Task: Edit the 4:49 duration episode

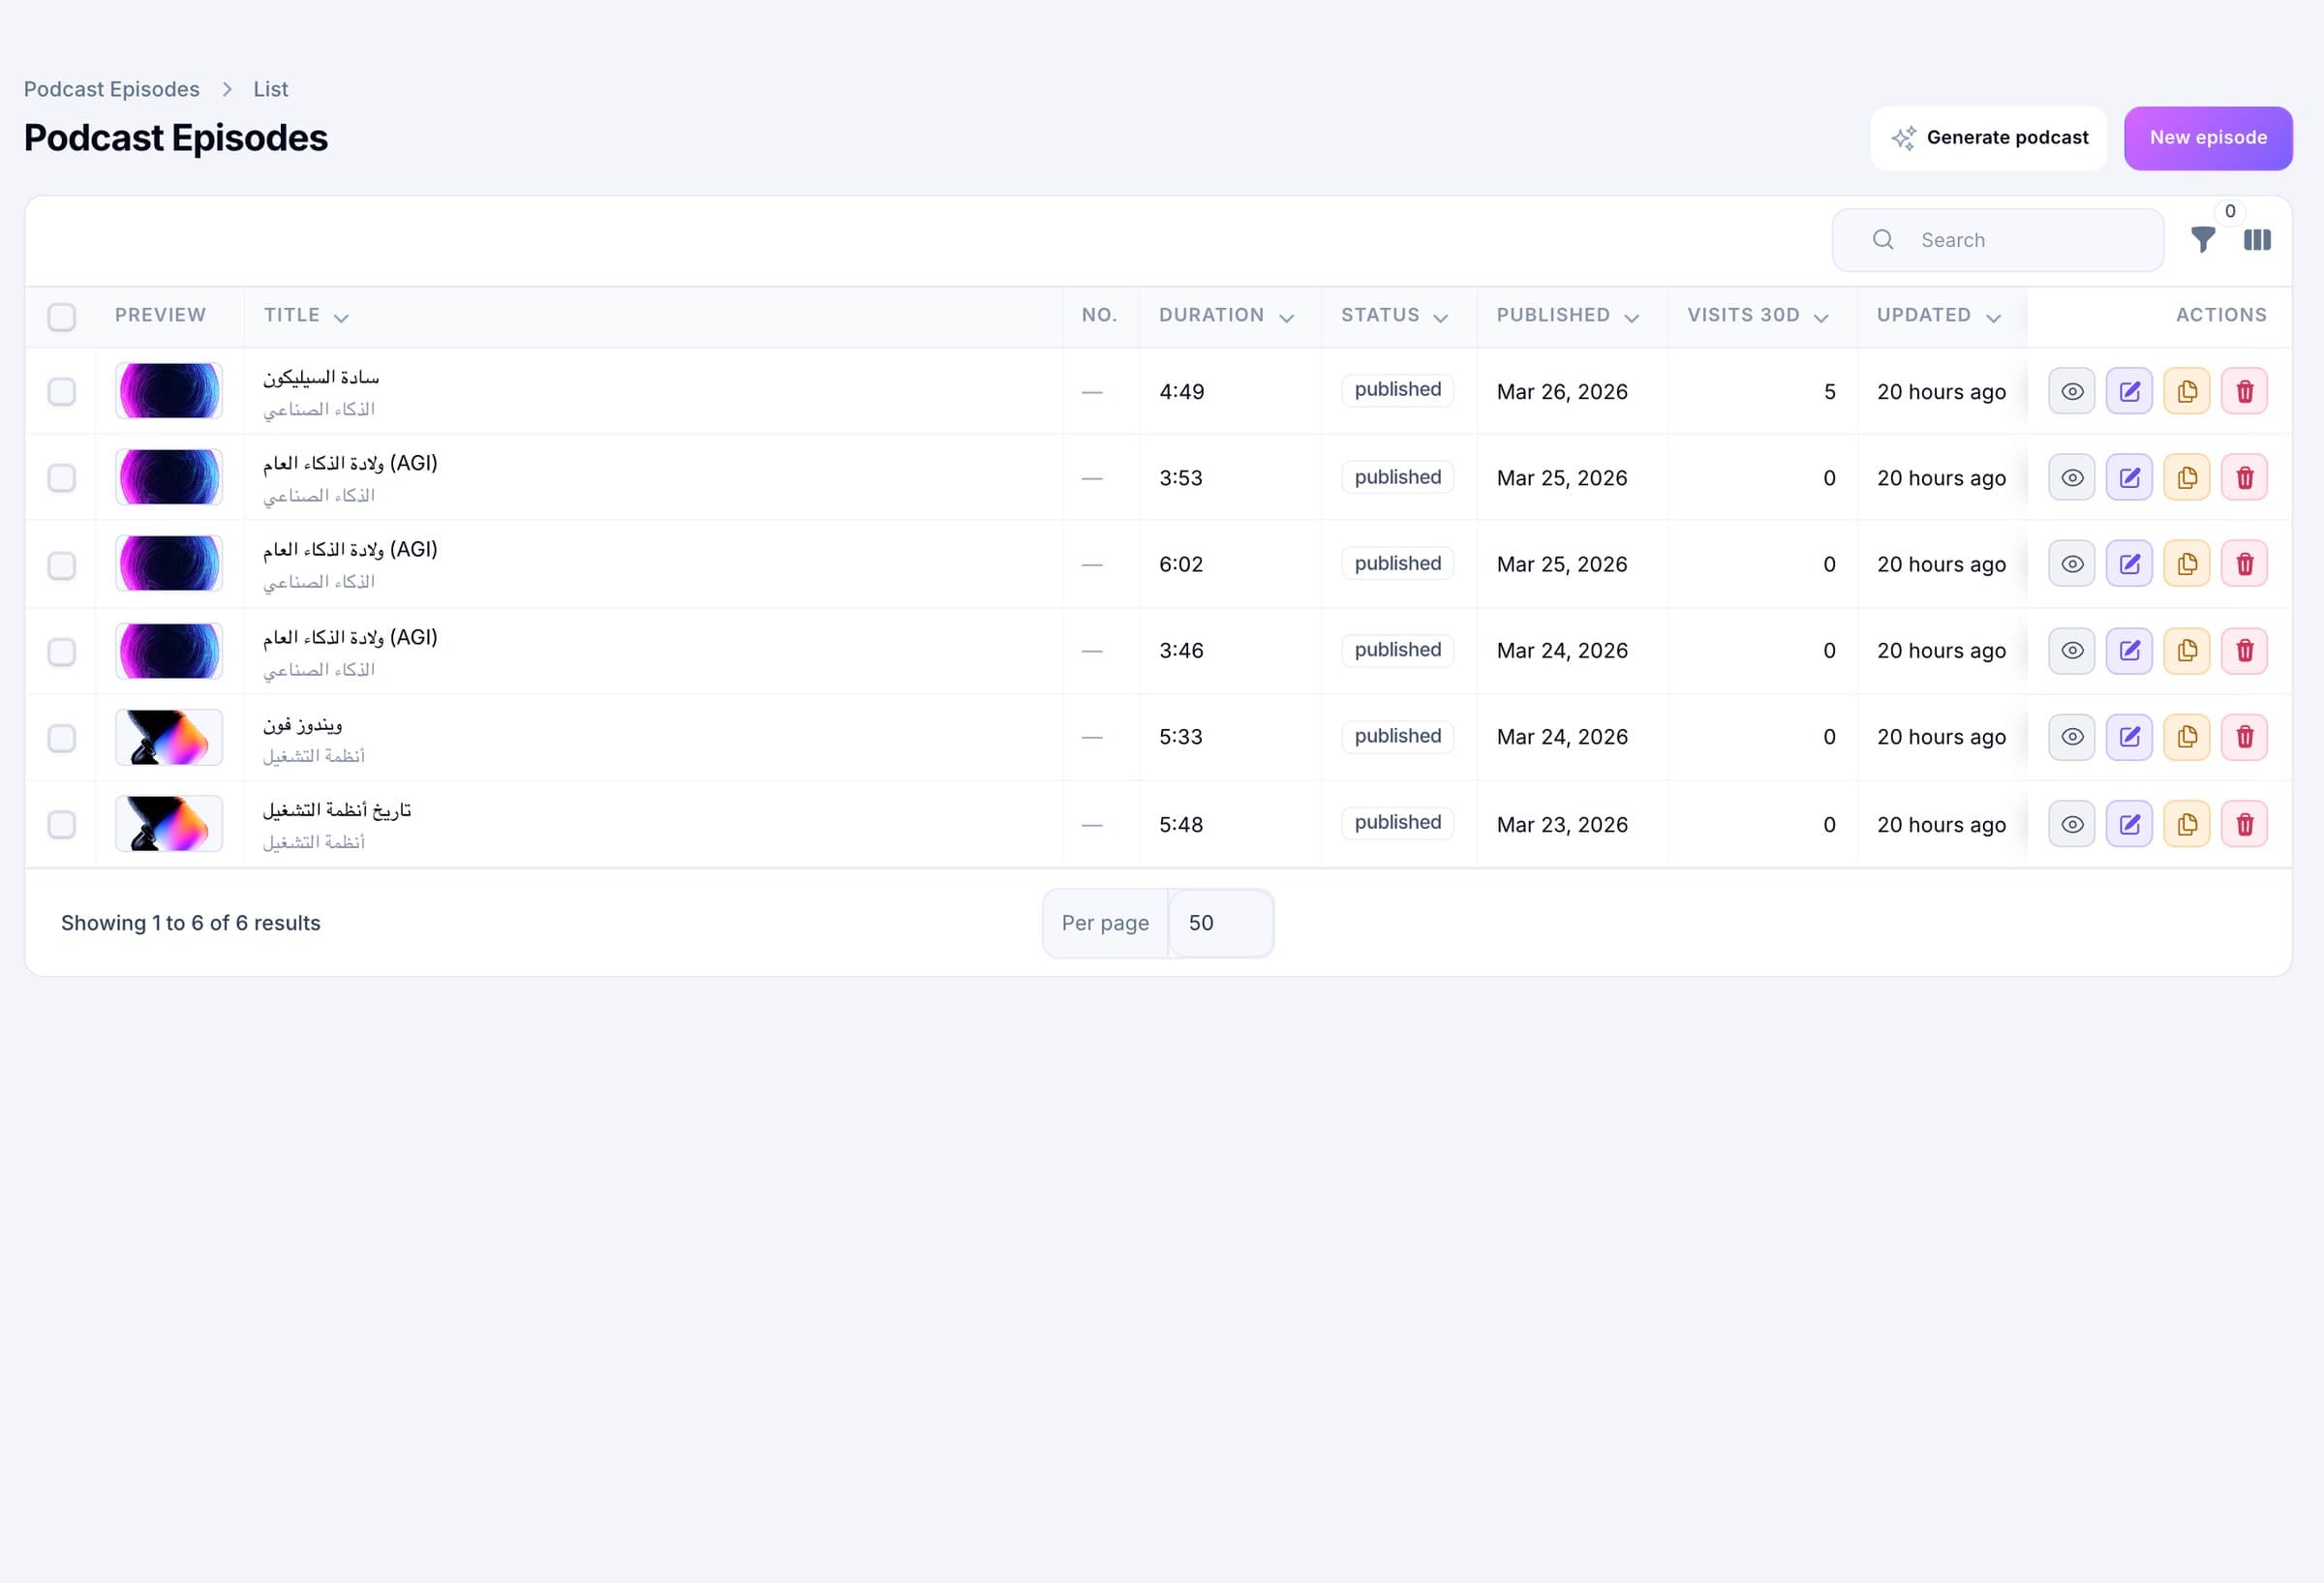Action: click(2129, 391)
